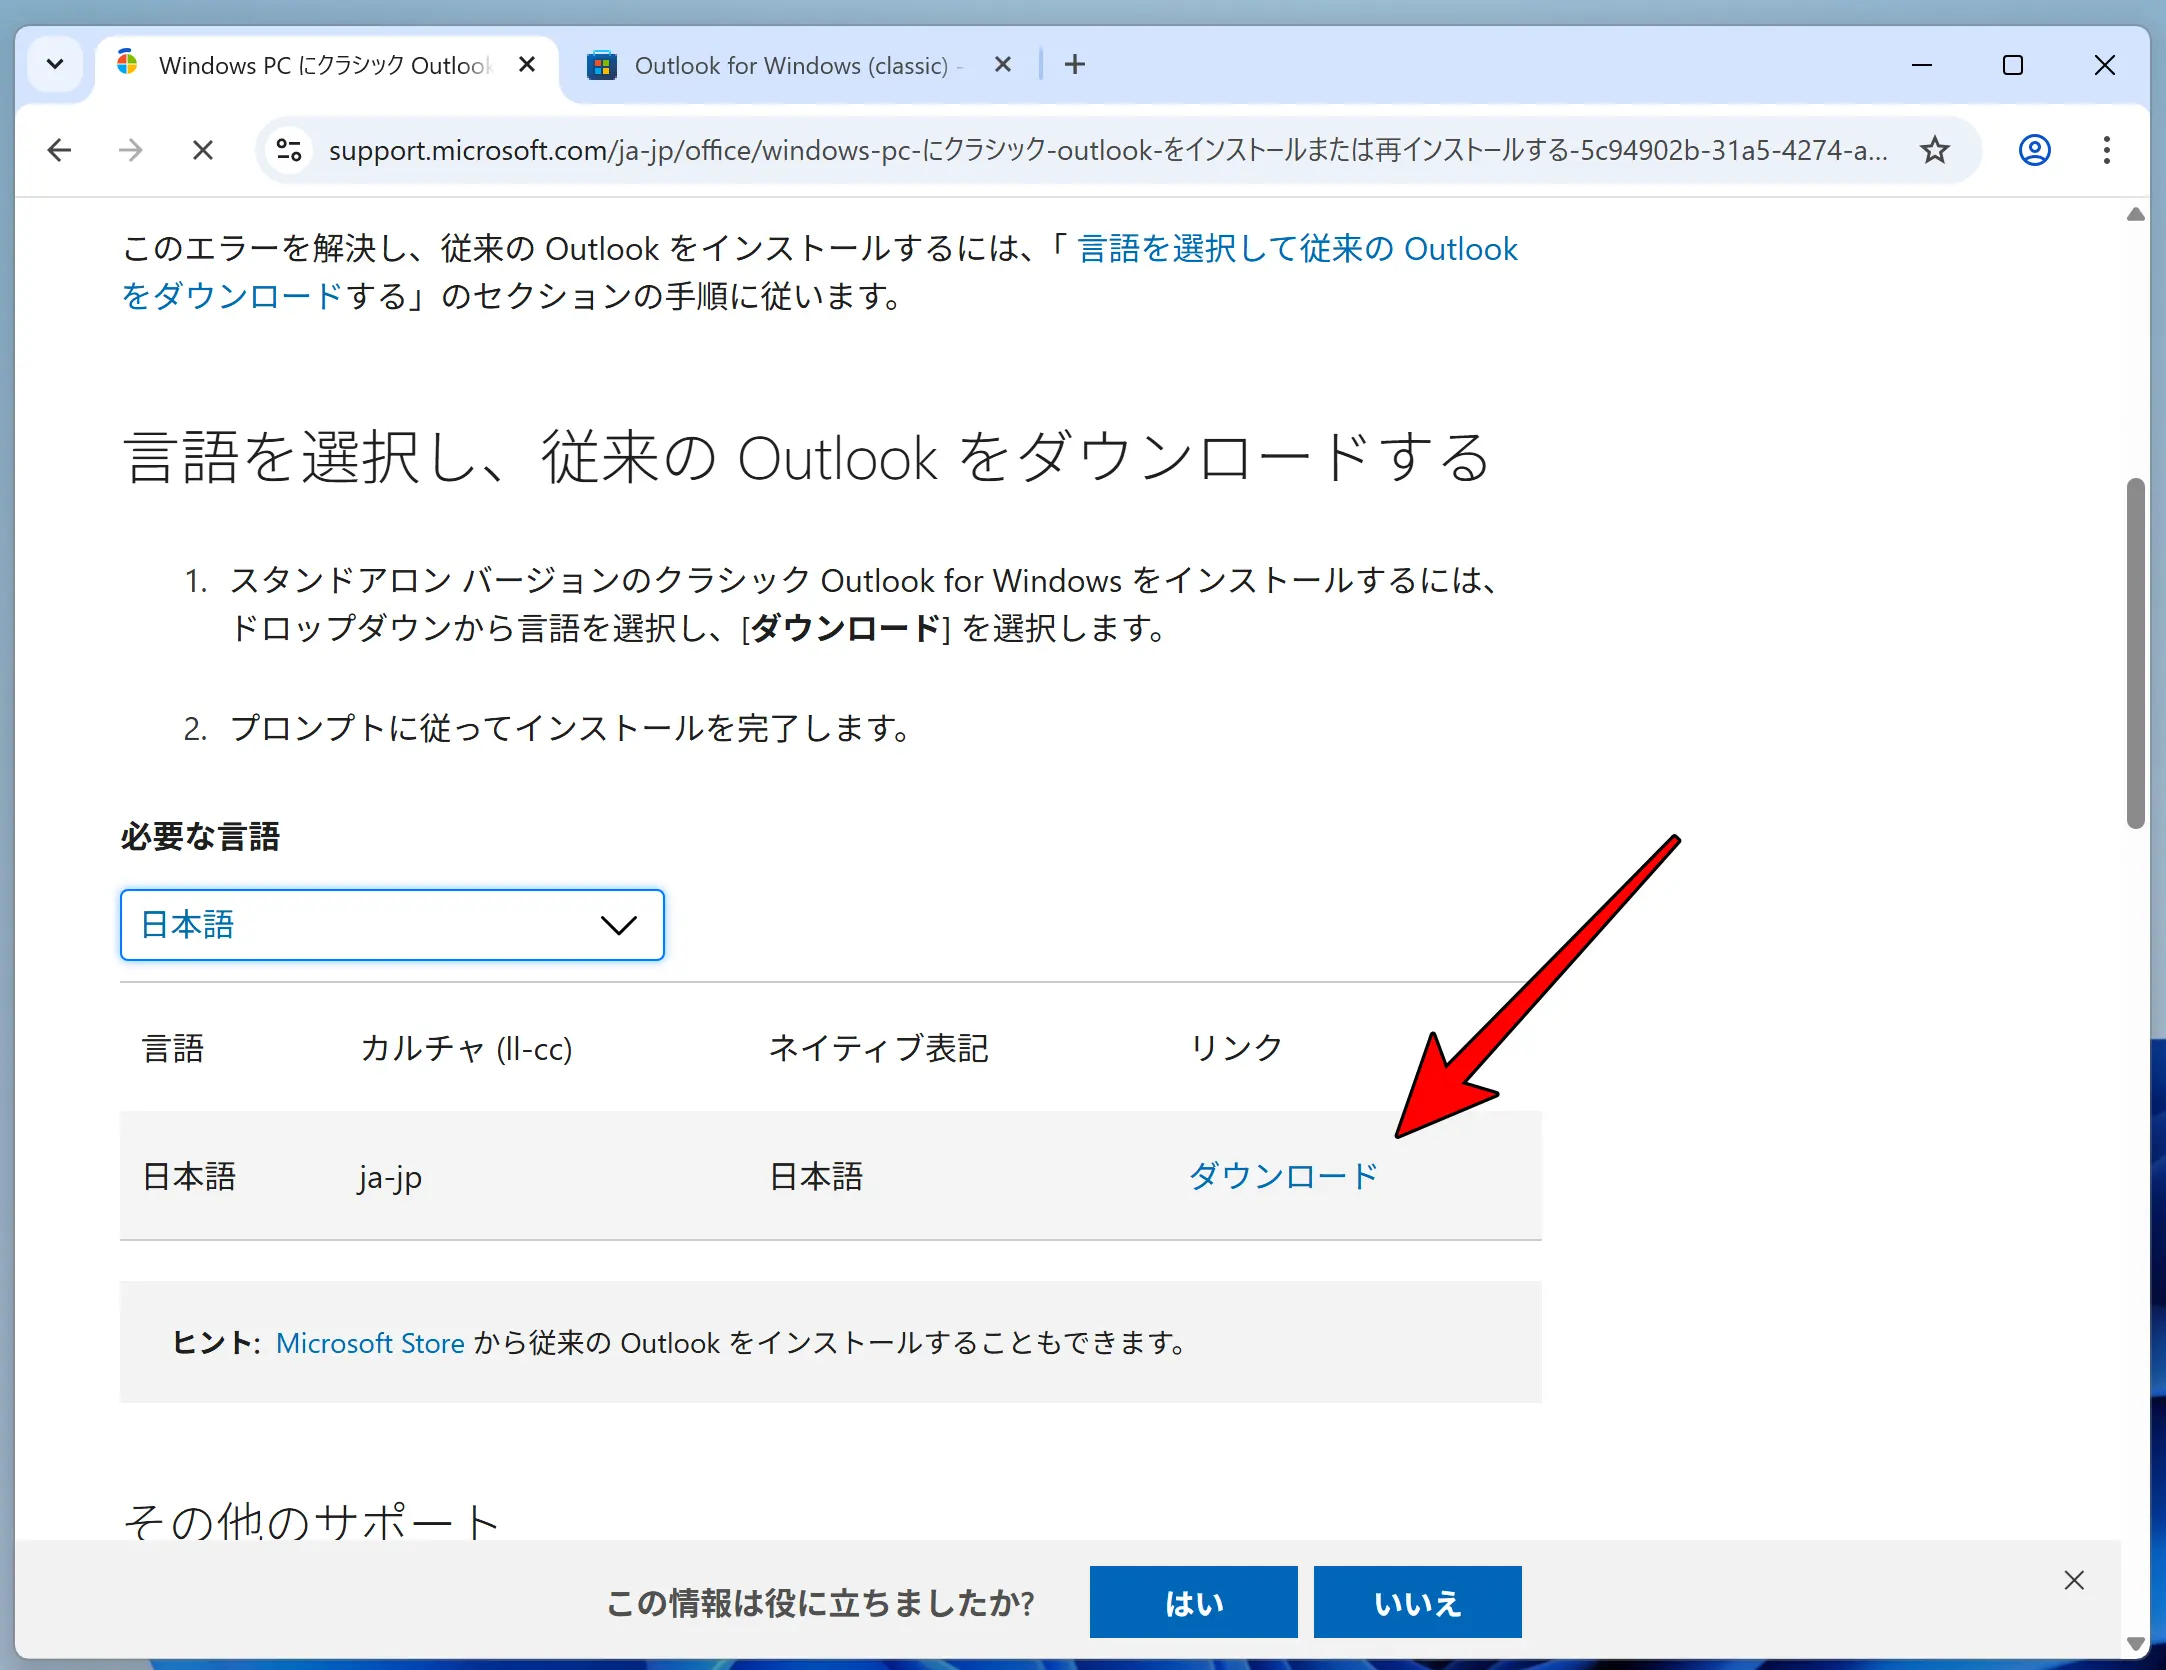Viewport: 2166px width, 1670px height.
Task: Click the その他のサポート heading
Action: coord(311,1520)
